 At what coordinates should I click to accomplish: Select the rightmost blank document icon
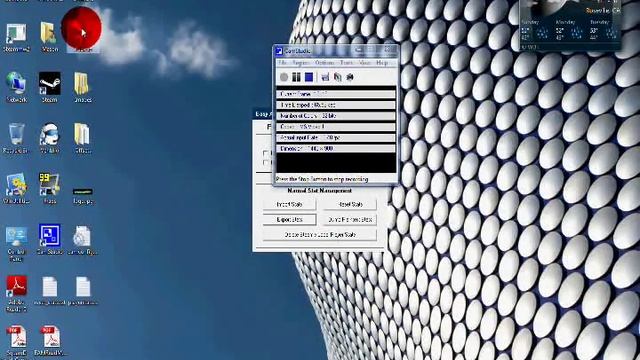83,290
